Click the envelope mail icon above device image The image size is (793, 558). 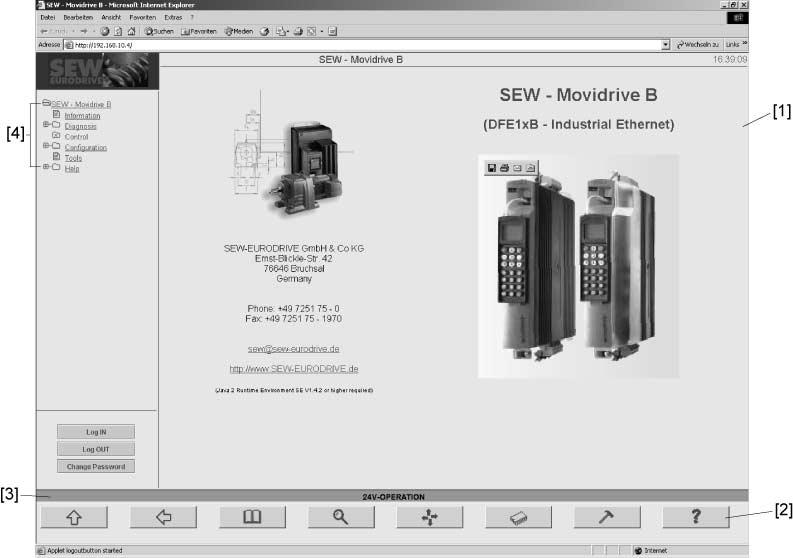click(517, 168)
